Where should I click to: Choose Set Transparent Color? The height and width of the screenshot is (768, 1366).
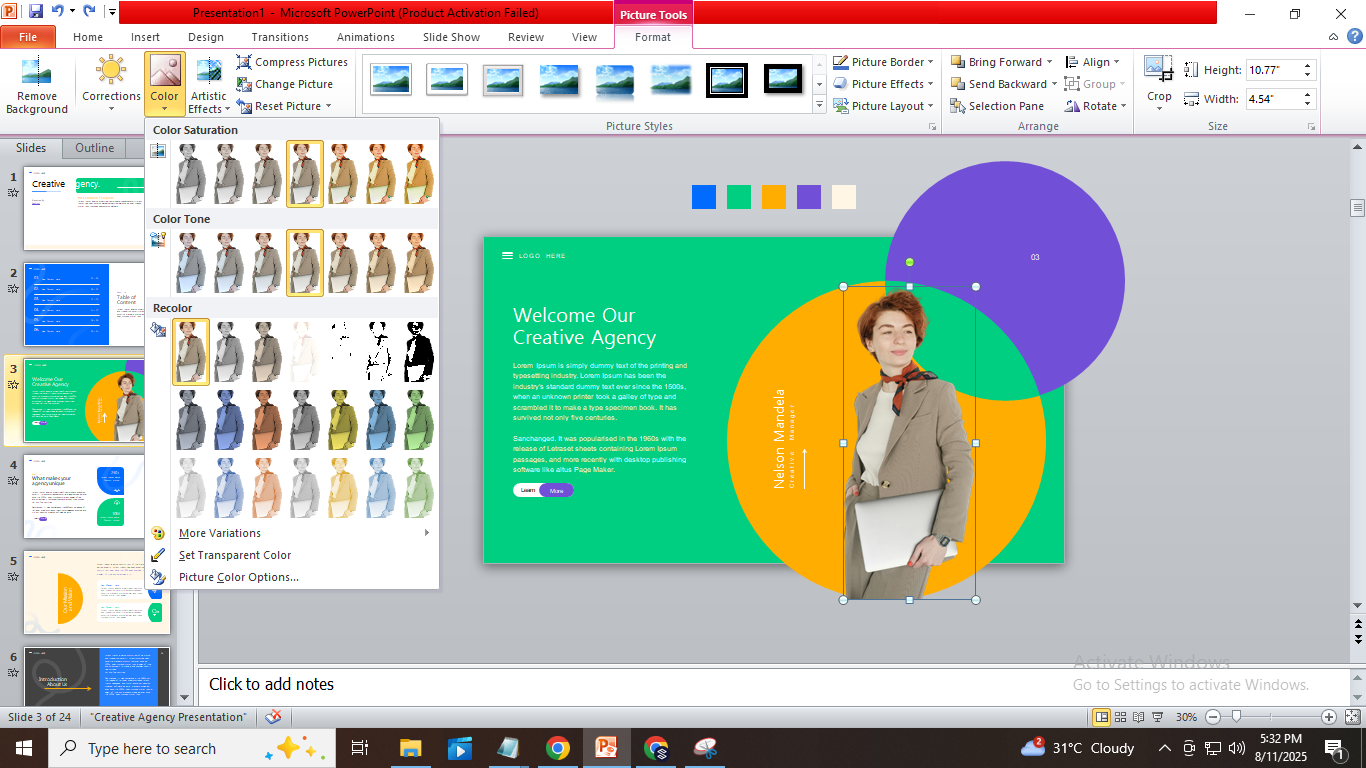point(235,555)
